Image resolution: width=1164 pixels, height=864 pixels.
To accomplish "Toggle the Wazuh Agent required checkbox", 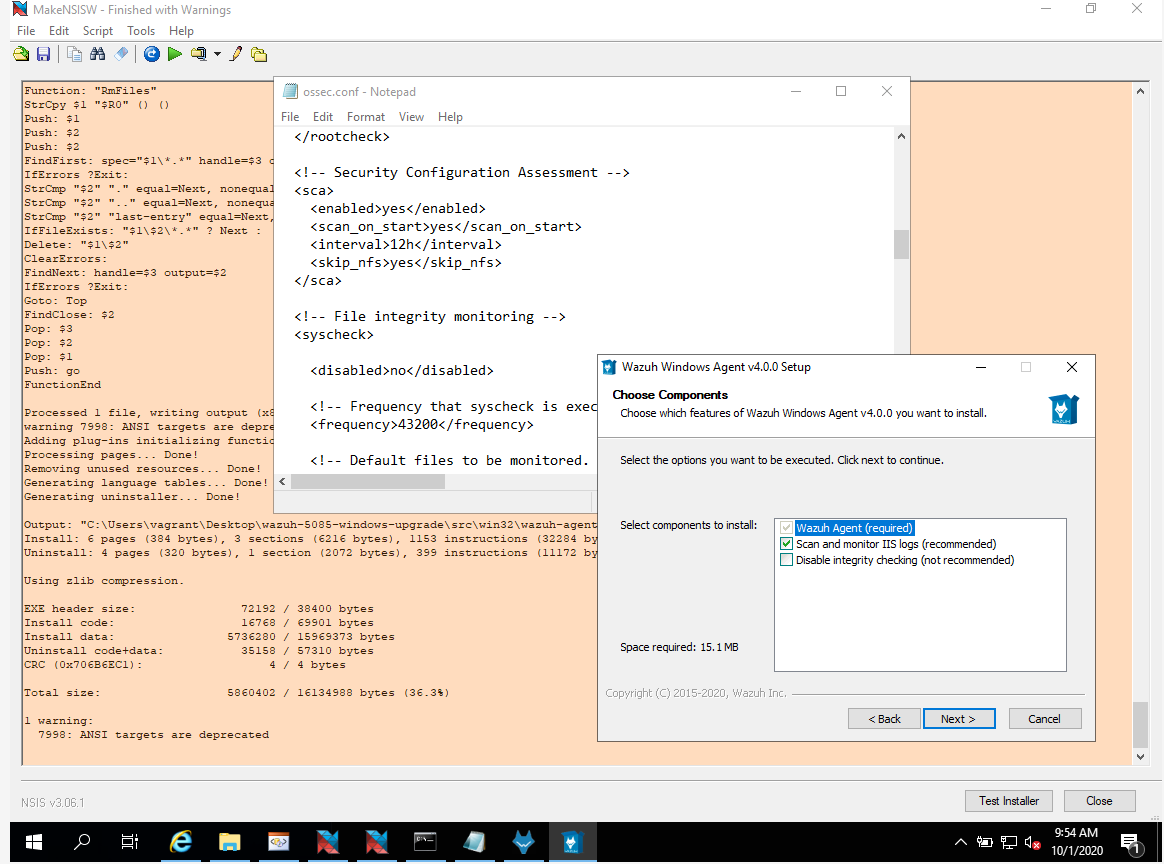I will [x=787, y=528].
